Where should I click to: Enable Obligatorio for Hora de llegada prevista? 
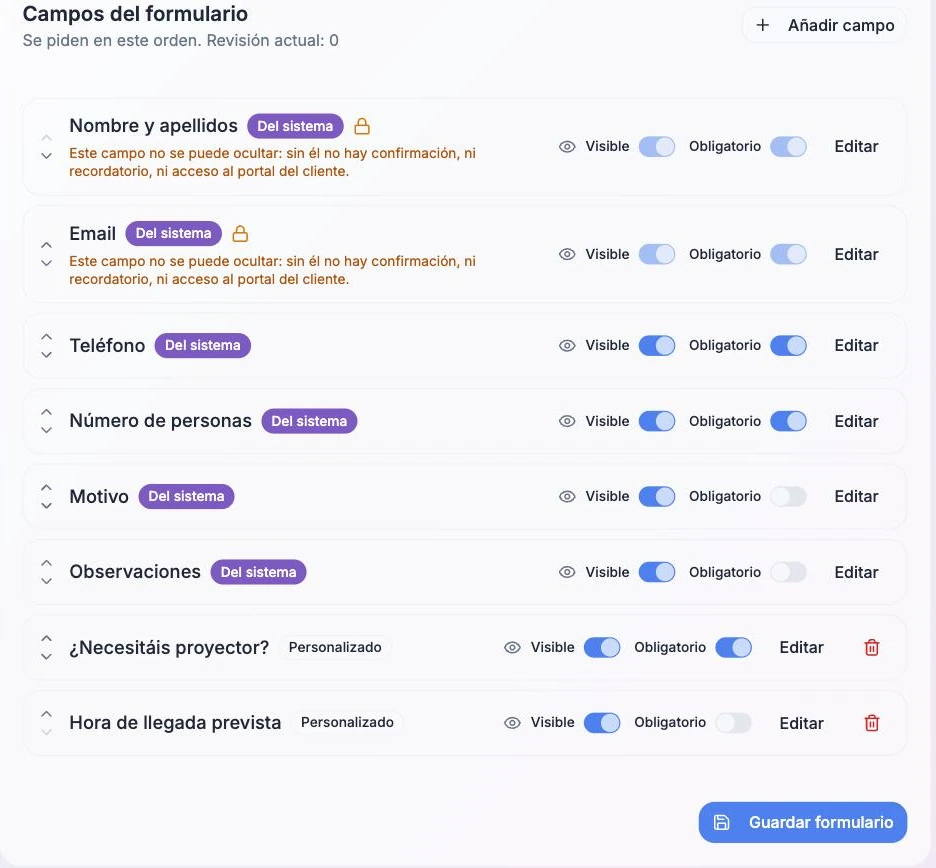(733, 723)
